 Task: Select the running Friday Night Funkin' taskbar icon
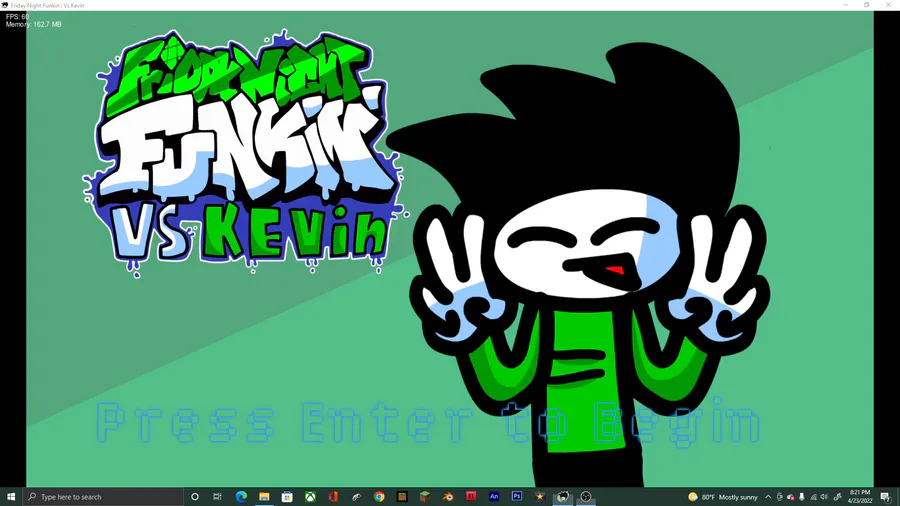point(562,497)
